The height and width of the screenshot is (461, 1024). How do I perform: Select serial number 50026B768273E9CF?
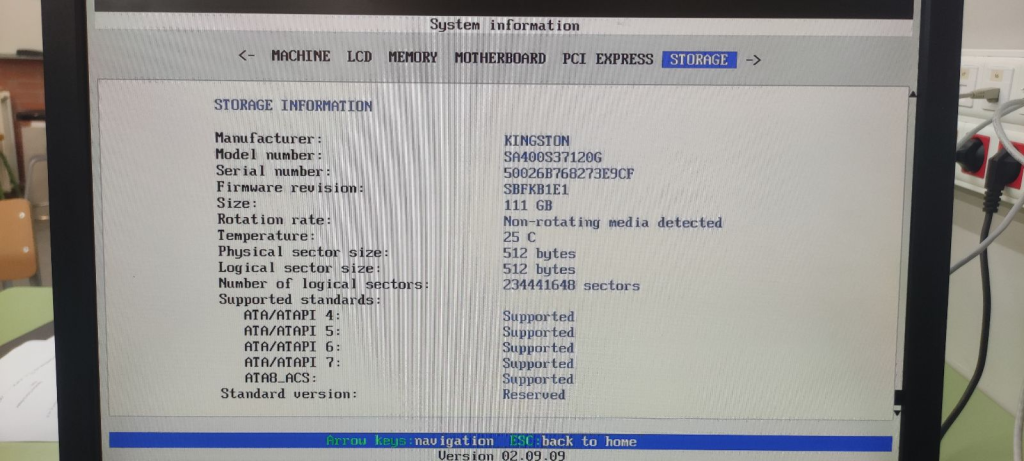click(x=569, y=174)
